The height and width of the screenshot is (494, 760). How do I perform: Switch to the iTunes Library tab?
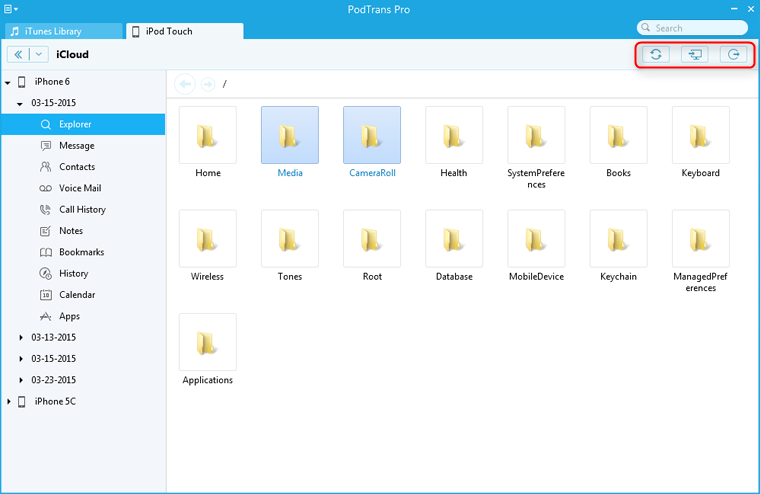coord(61,31)
